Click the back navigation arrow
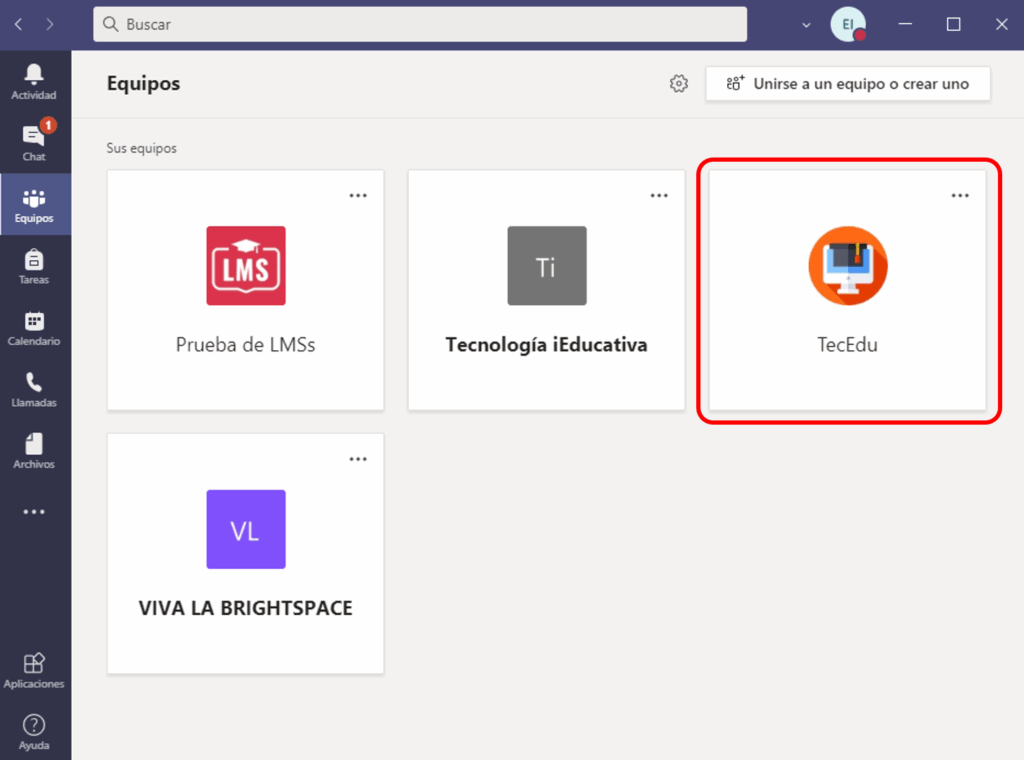 18,24
